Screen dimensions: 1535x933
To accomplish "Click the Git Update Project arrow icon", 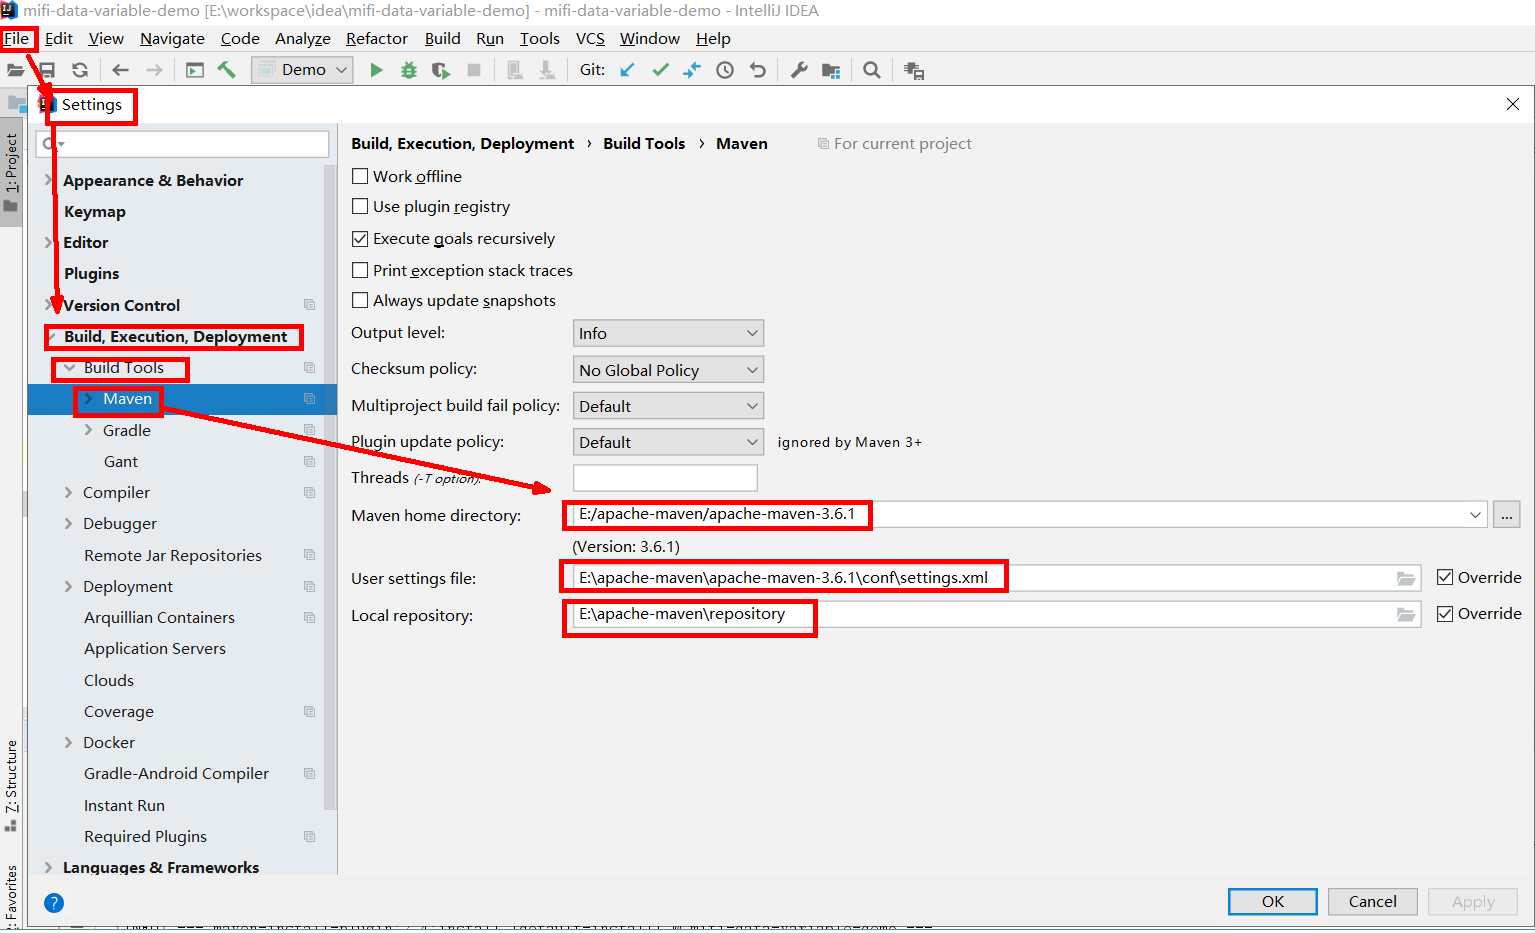I will [627, 70].
